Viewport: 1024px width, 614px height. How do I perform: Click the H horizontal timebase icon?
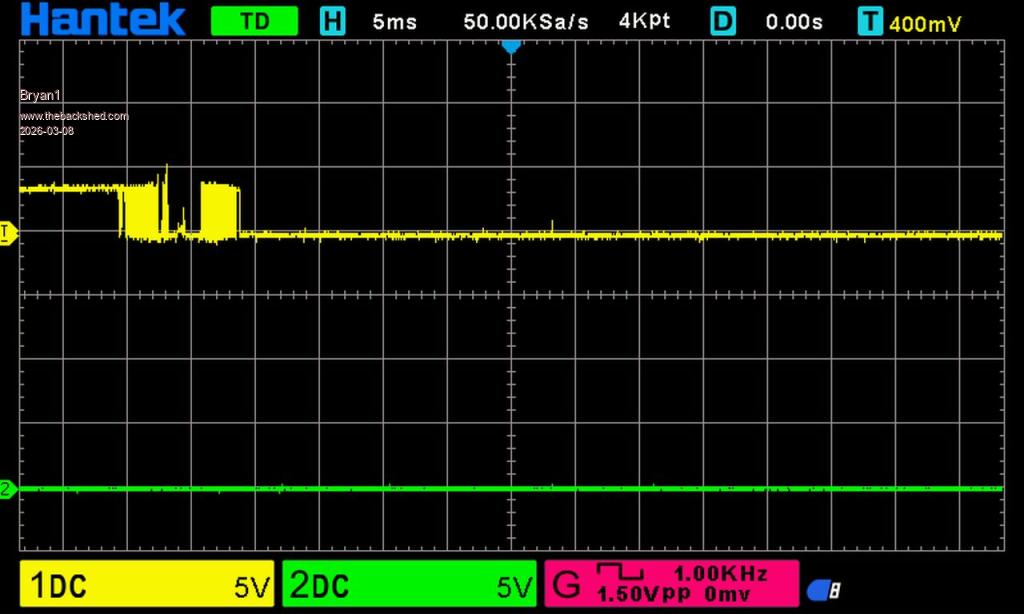tap(332, 21)
